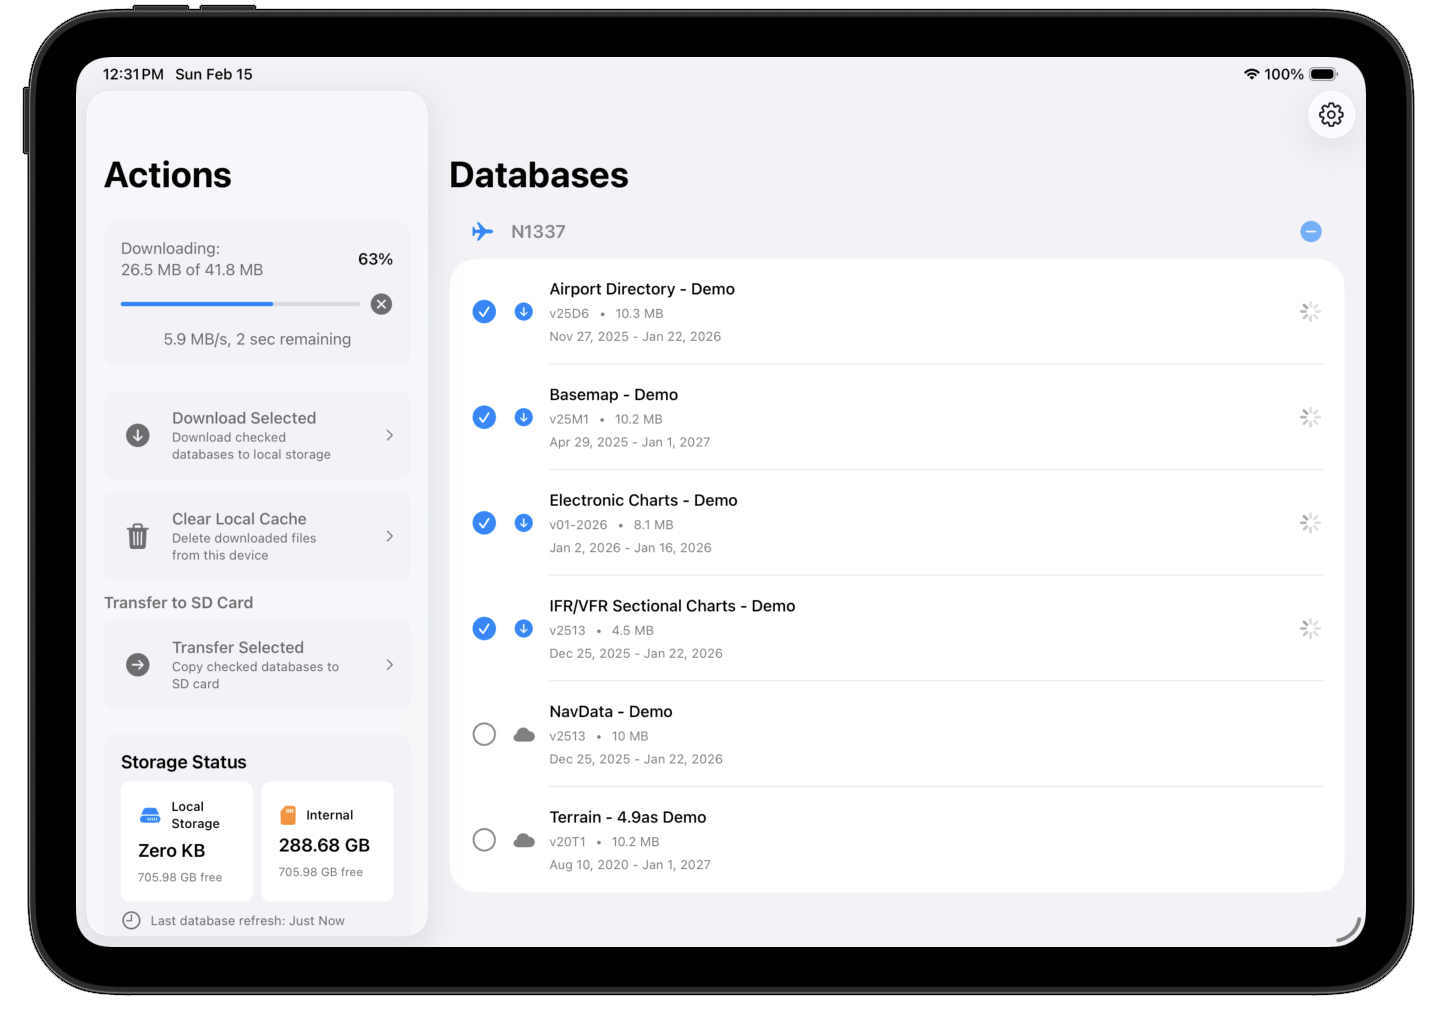This screenshot has width=1453, height=1033.
Task: Select the NavData - Demo checkbox
Action: click(x=484, y=734)
